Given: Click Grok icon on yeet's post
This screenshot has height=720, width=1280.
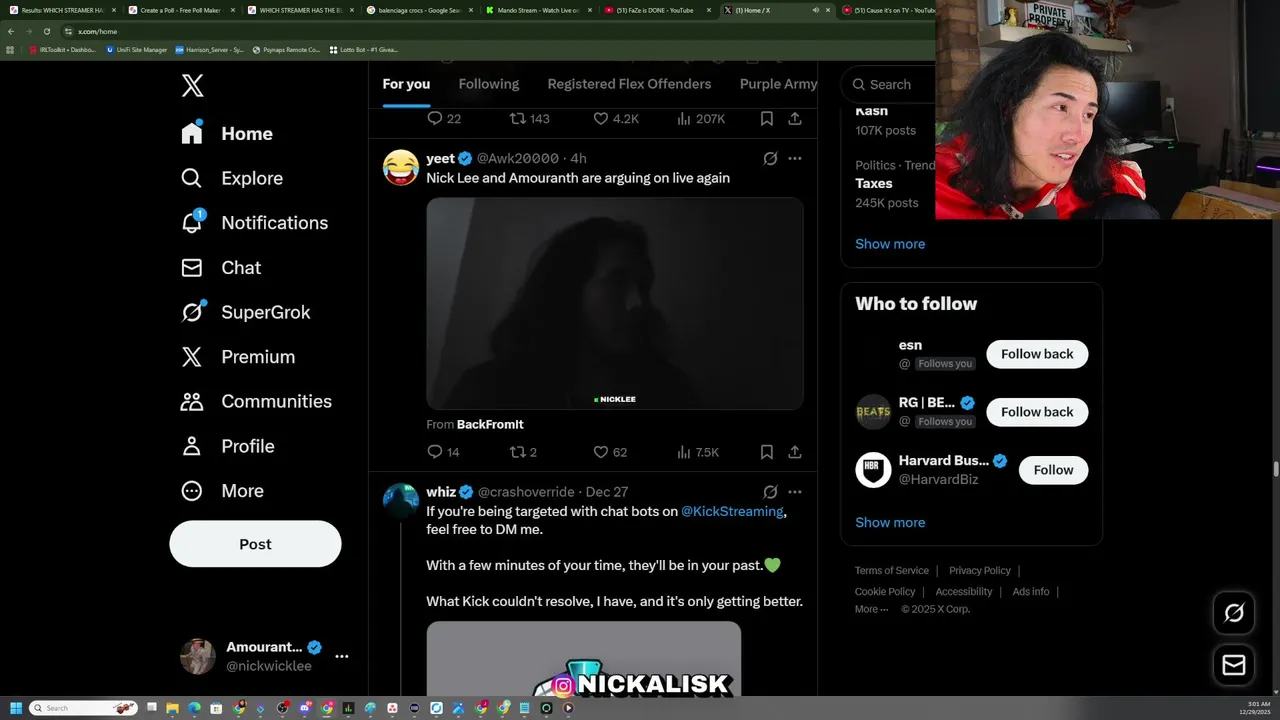Looking at the screenshot, I should [x=770, y=158].
